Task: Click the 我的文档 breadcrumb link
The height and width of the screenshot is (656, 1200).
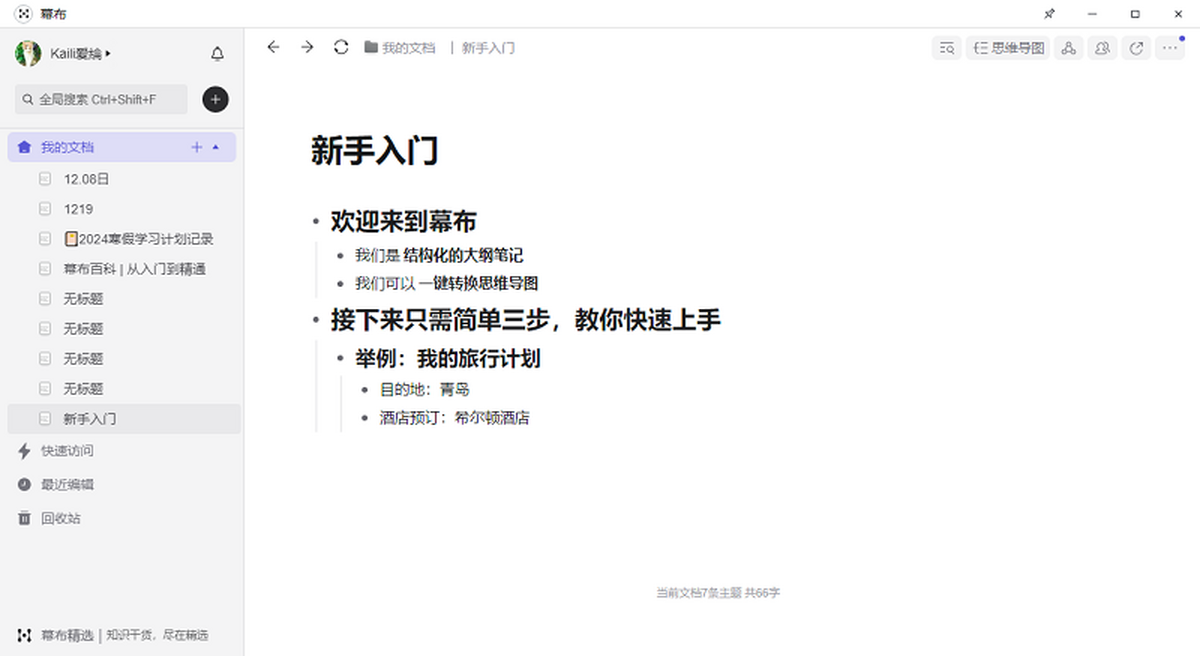Action: (408, 48)
